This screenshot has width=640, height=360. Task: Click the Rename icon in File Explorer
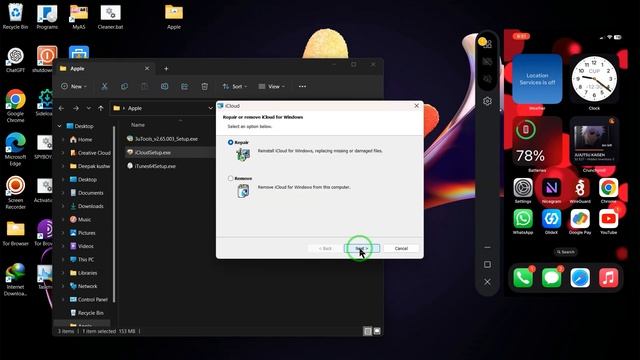coord(164,87)
